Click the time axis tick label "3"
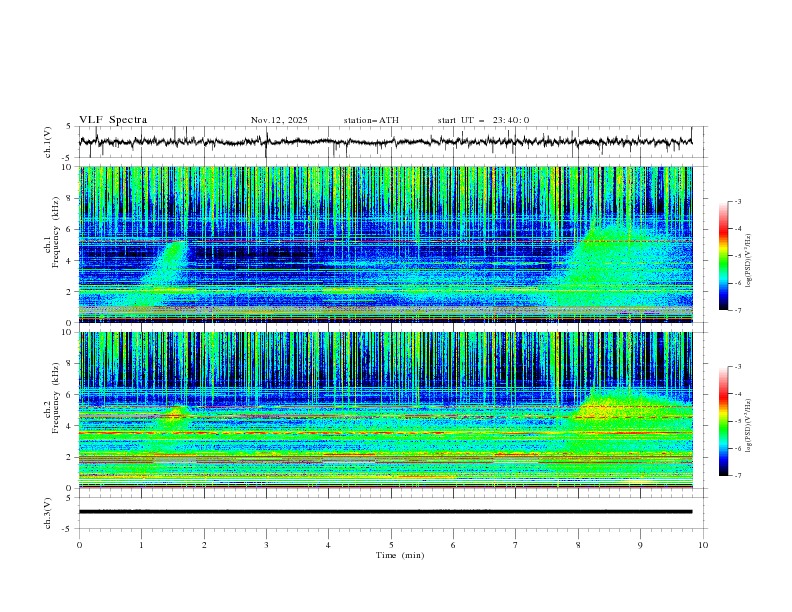792x612 pixels. 266,545
